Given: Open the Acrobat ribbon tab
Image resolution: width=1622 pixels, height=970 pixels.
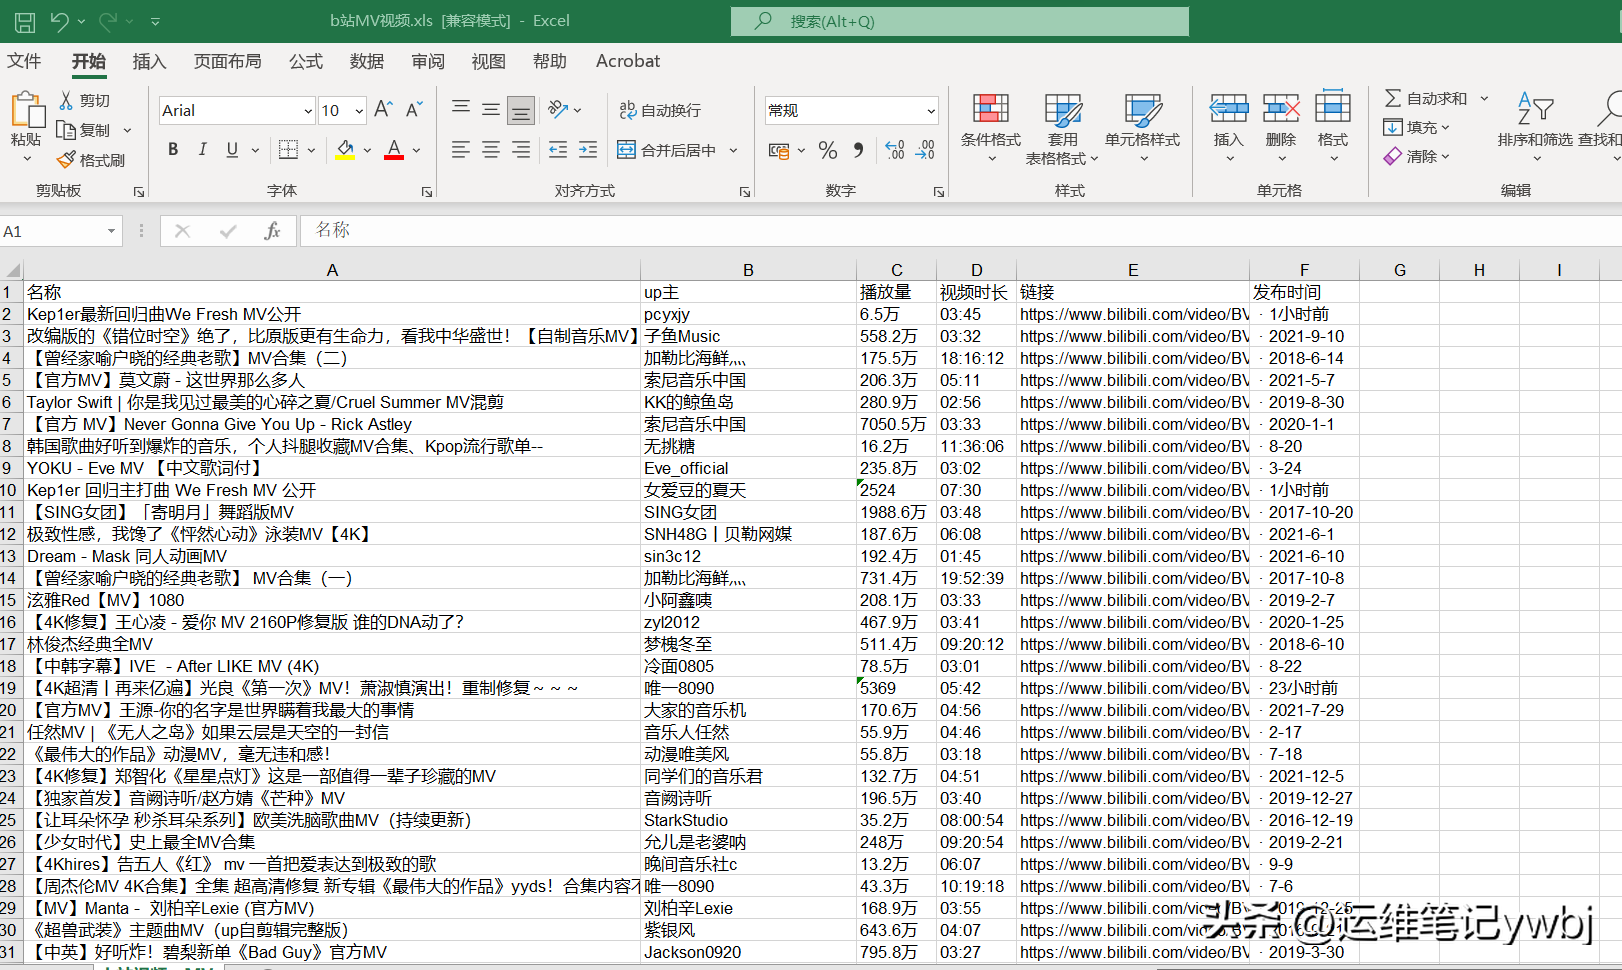Looking at the screenshot, I should (x=628, y=61).
